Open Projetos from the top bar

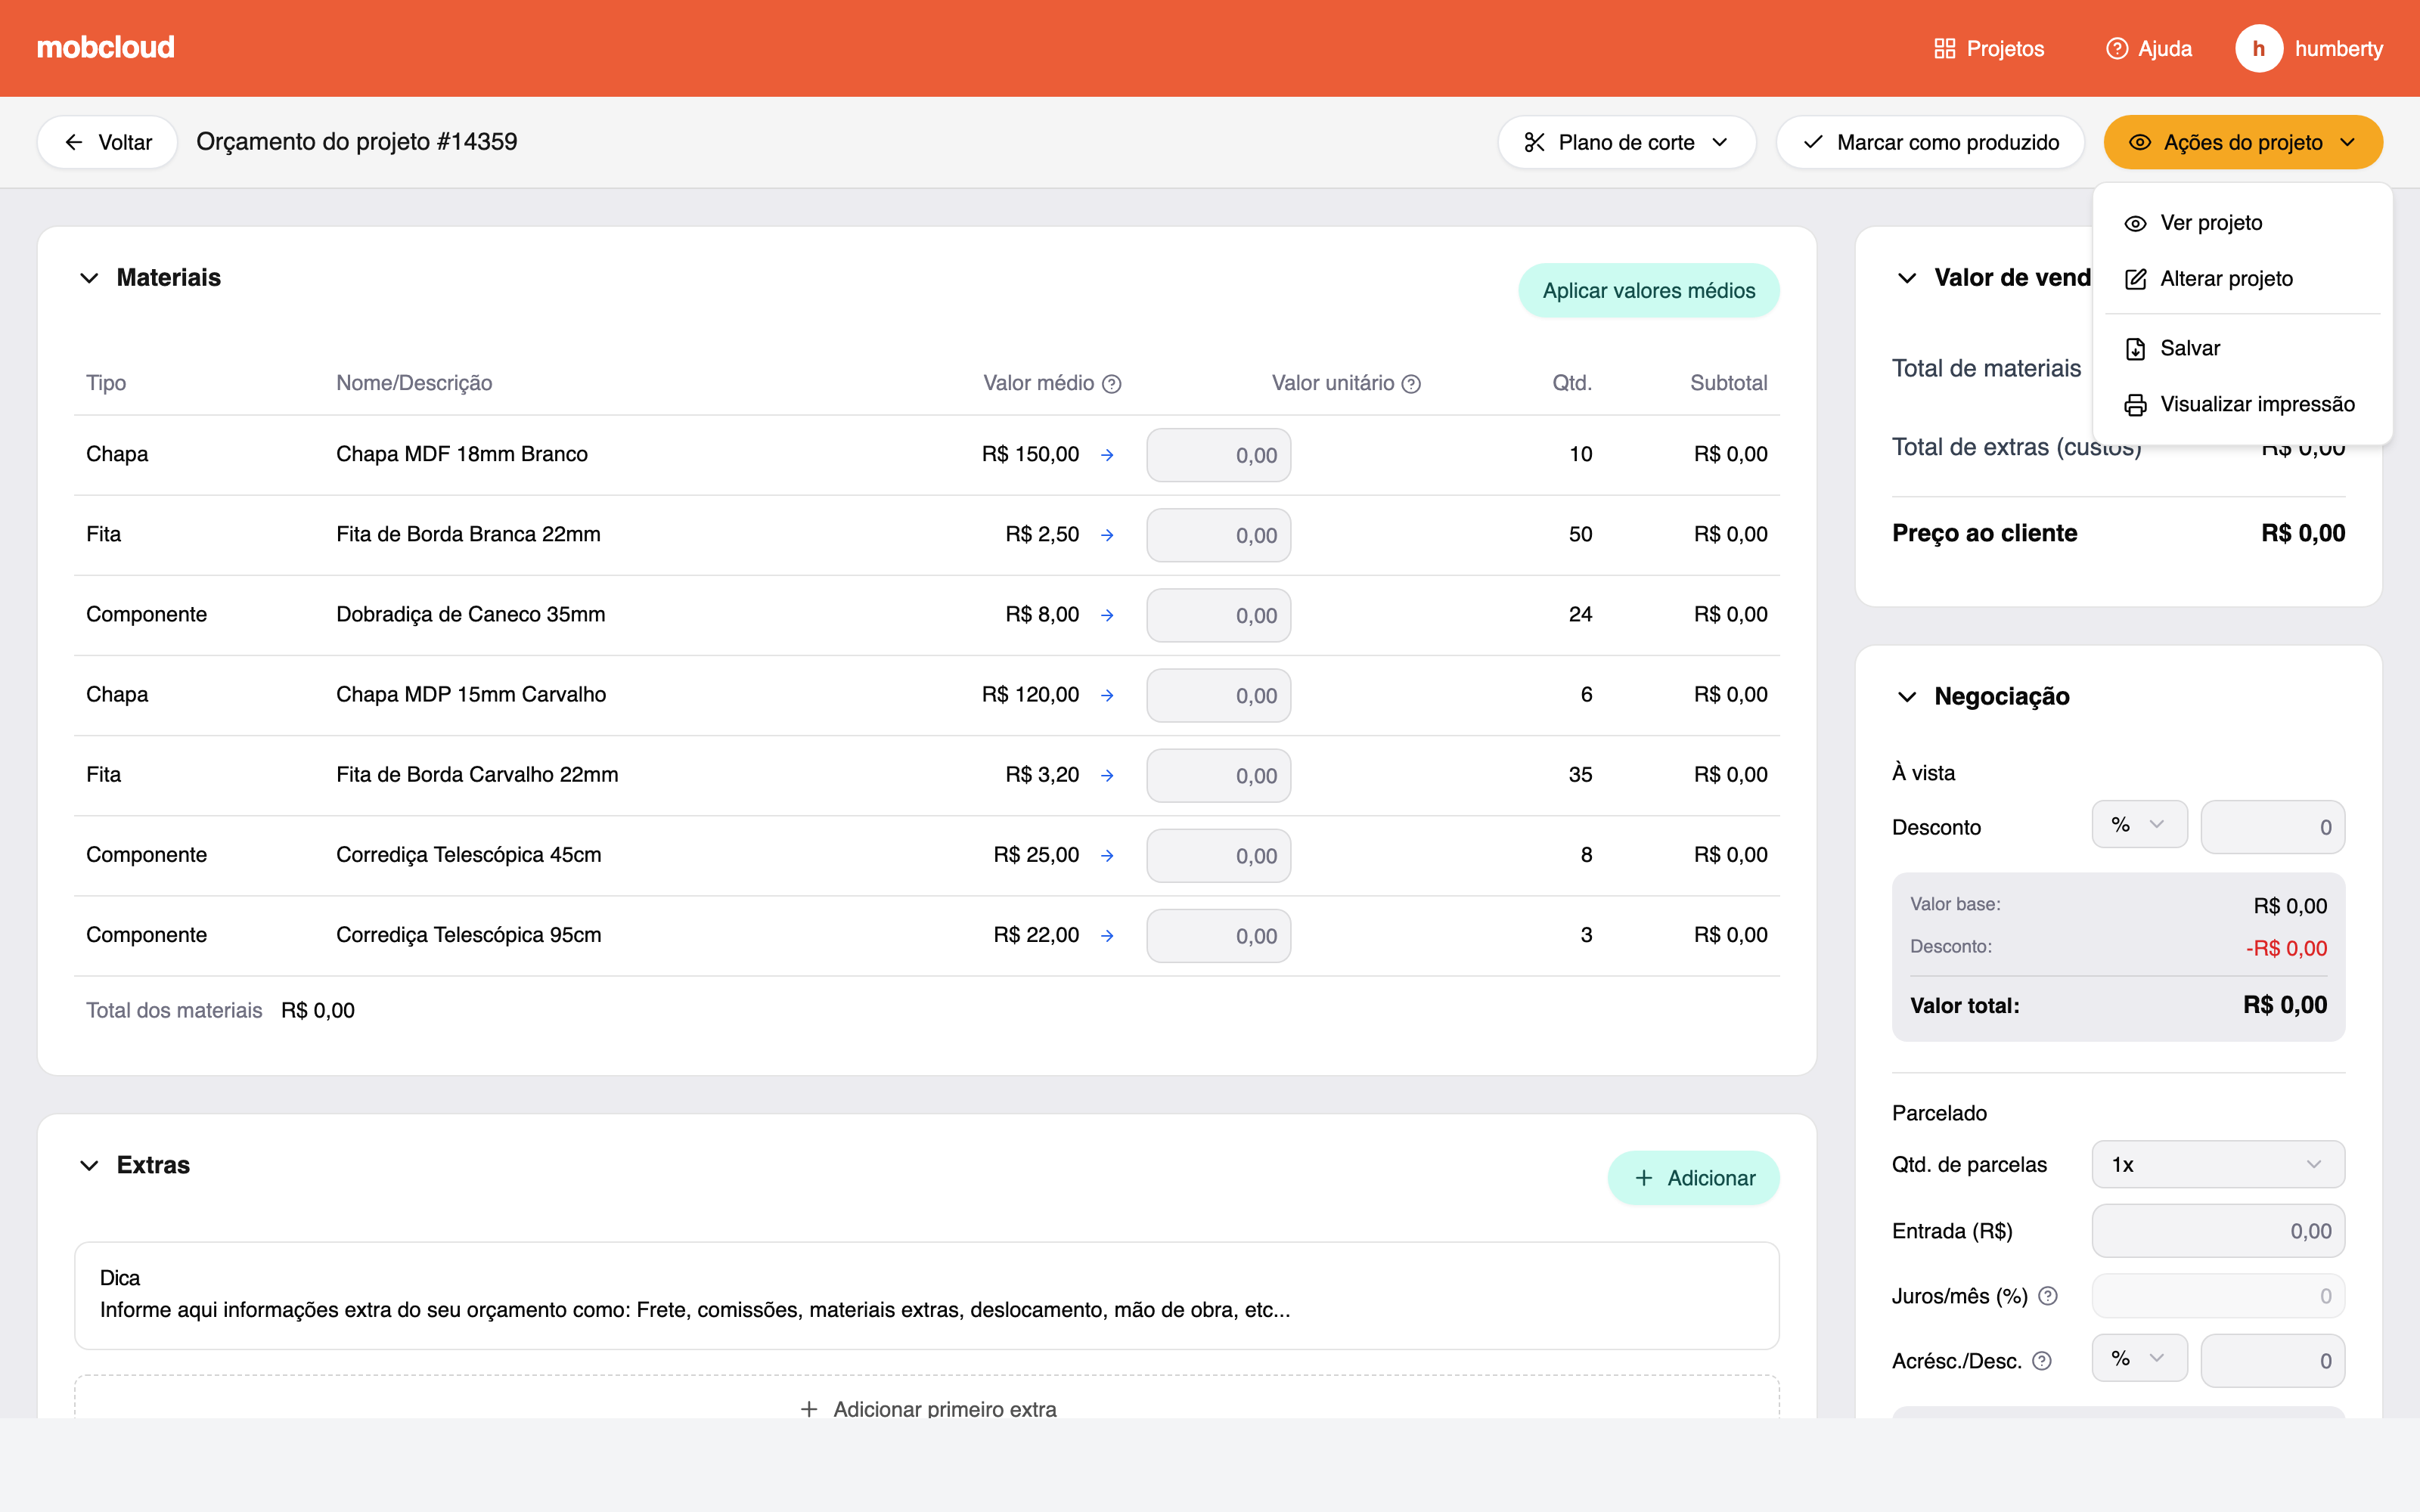click(1989, 48)
